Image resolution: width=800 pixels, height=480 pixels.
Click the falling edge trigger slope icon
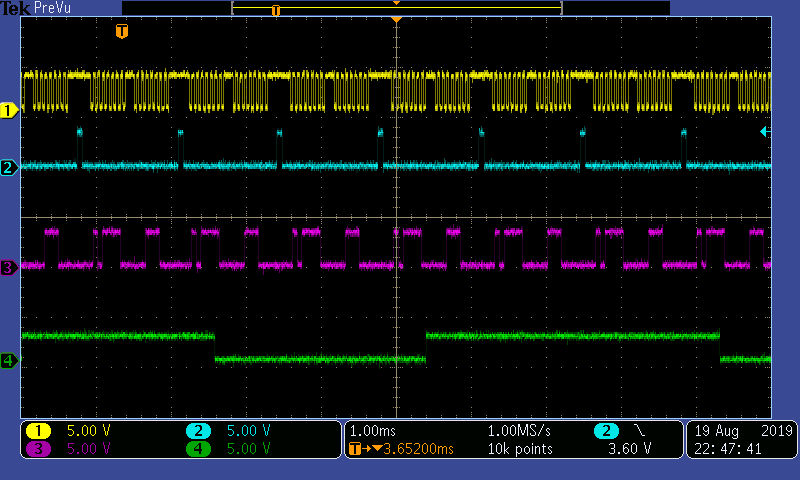point(639,431)
